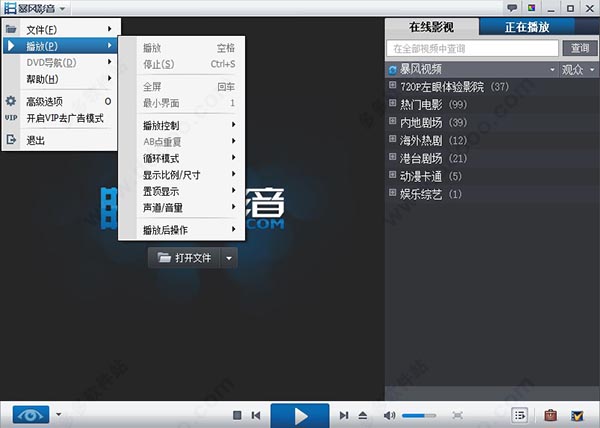The height and width of the screenshot is (428, 600).
Task: Skip to previous track
Action: pos(256,415)
